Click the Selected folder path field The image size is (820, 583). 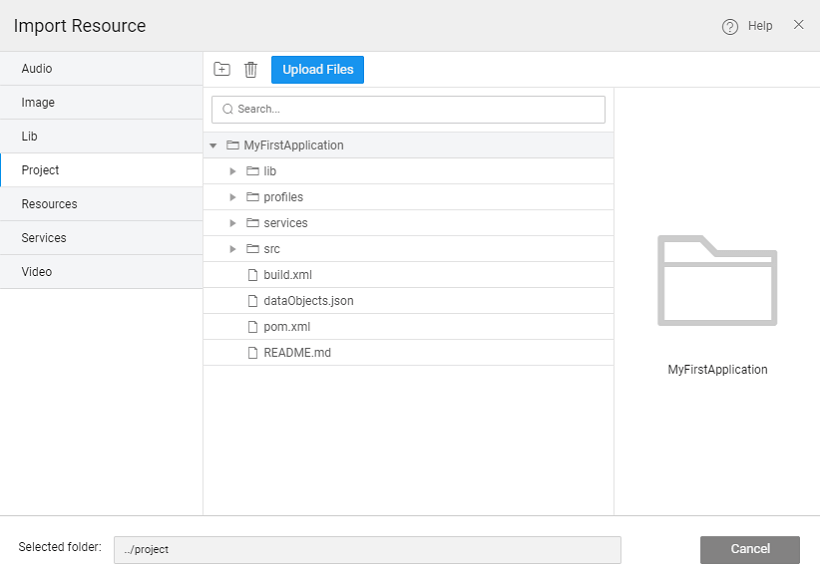pyautogui.click(x=370, y=549)
